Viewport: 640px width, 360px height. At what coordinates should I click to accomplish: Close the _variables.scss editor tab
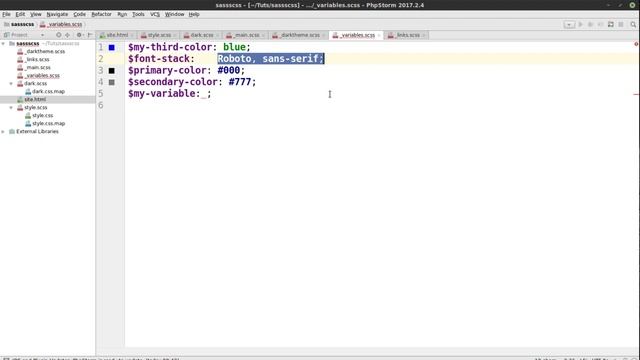(x=379, y=36)
